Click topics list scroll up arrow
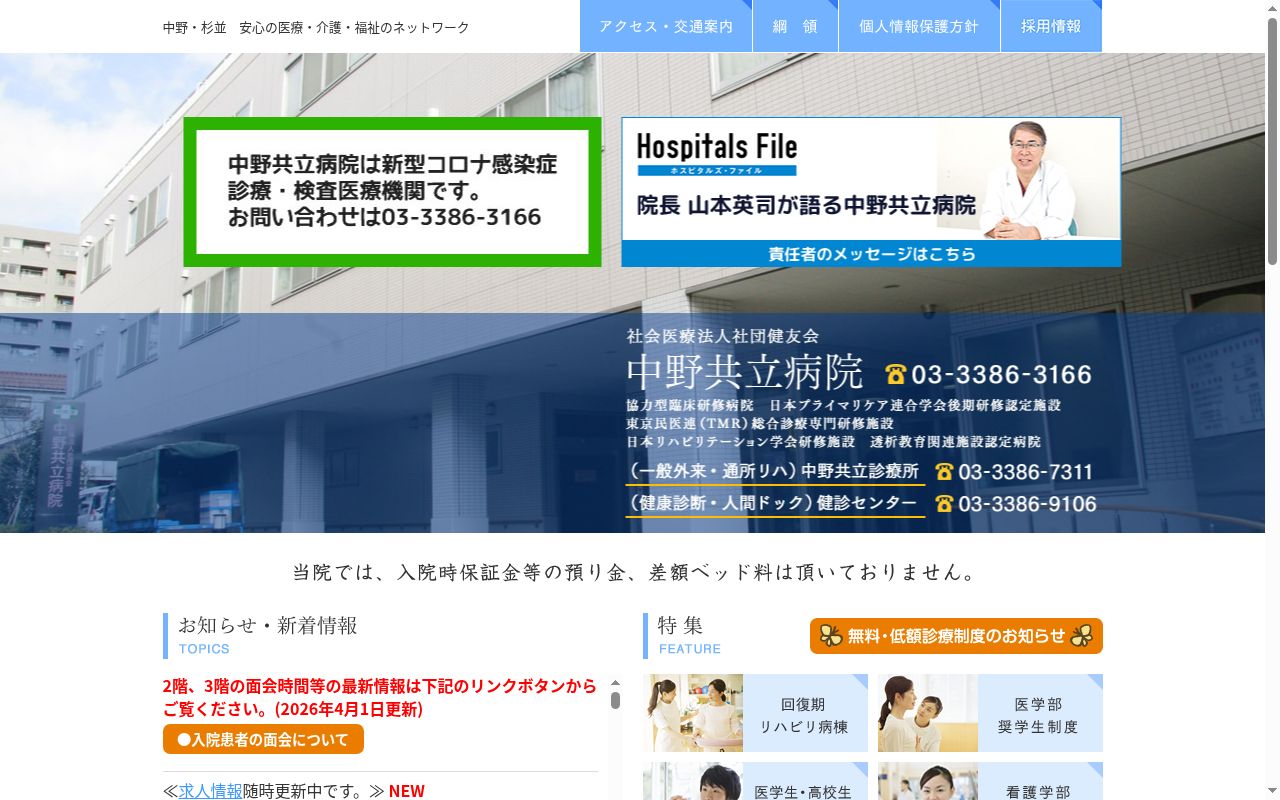This screenshot has width=1280, height=800. 615,682
